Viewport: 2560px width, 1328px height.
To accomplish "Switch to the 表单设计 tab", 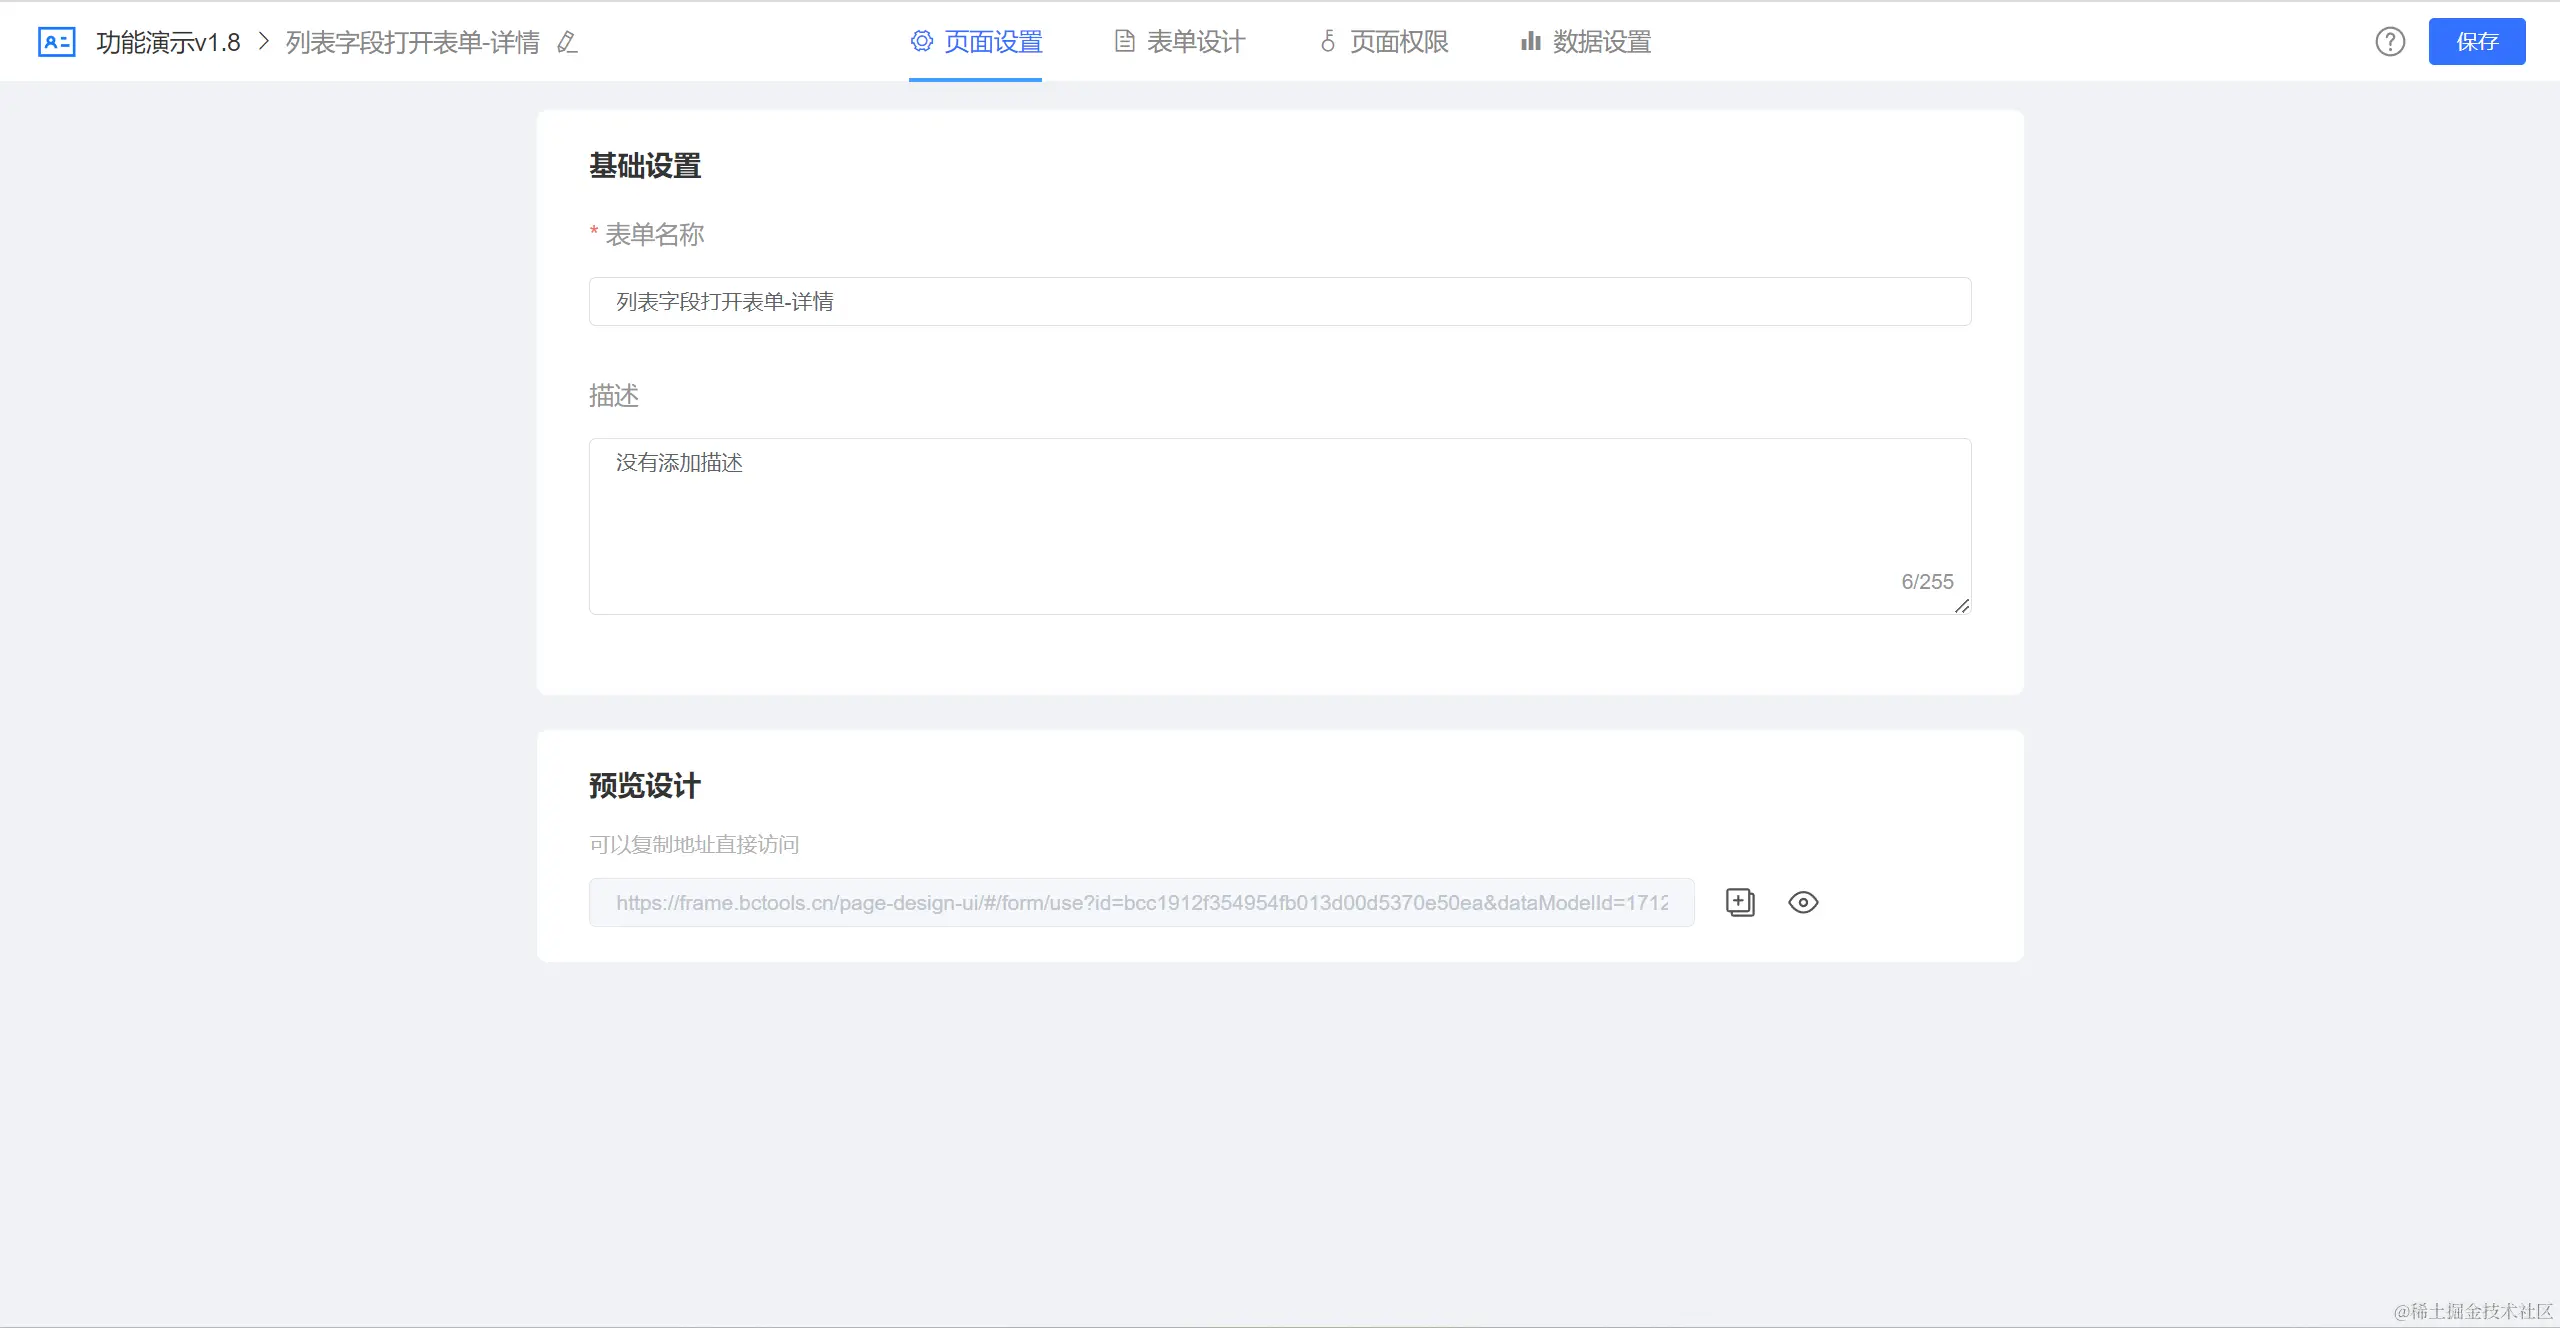I will 1195,42.
